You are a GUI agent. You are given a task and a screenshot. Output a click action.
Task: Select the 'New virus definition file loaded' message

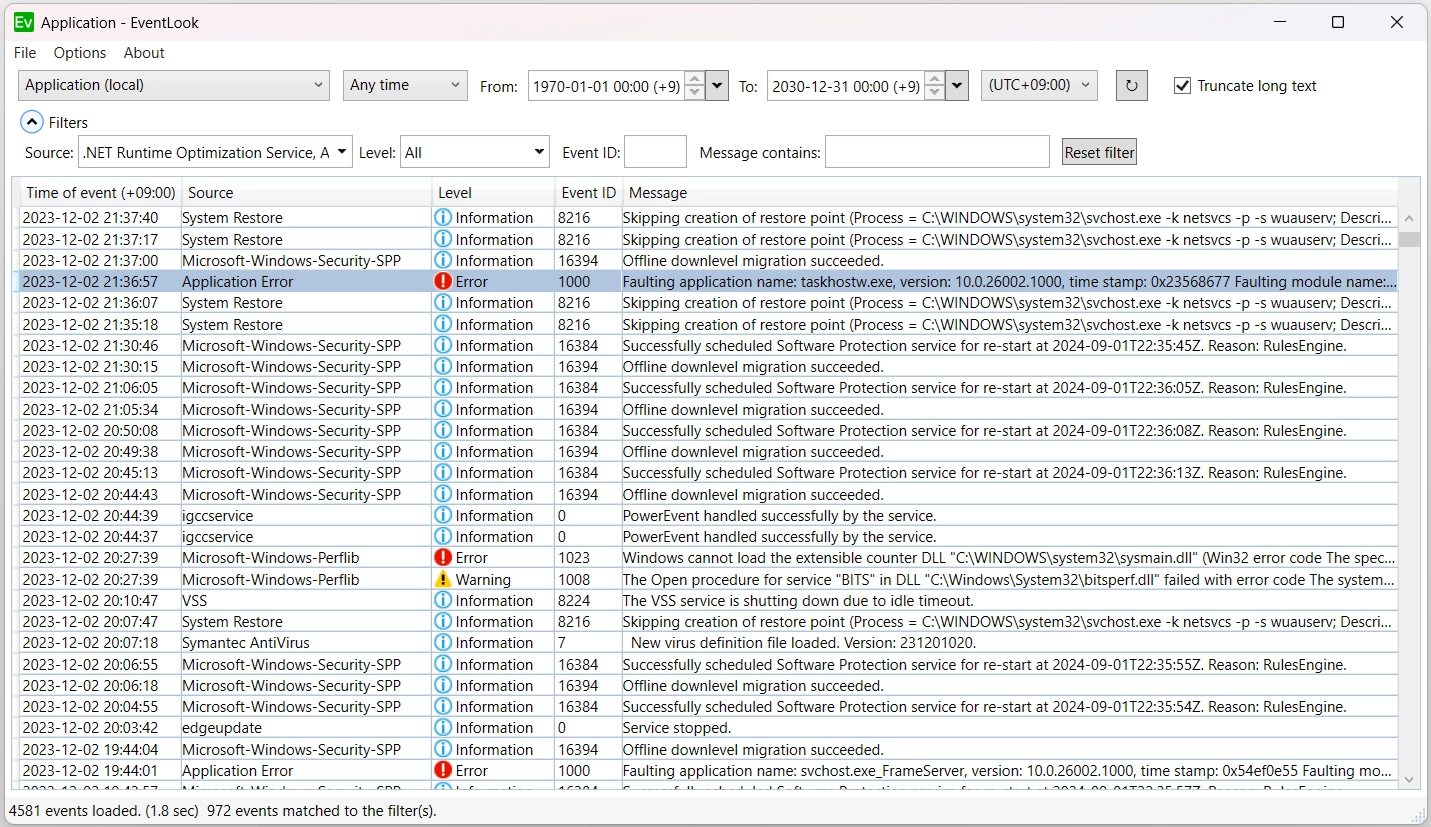click(x=1010, y=643)
